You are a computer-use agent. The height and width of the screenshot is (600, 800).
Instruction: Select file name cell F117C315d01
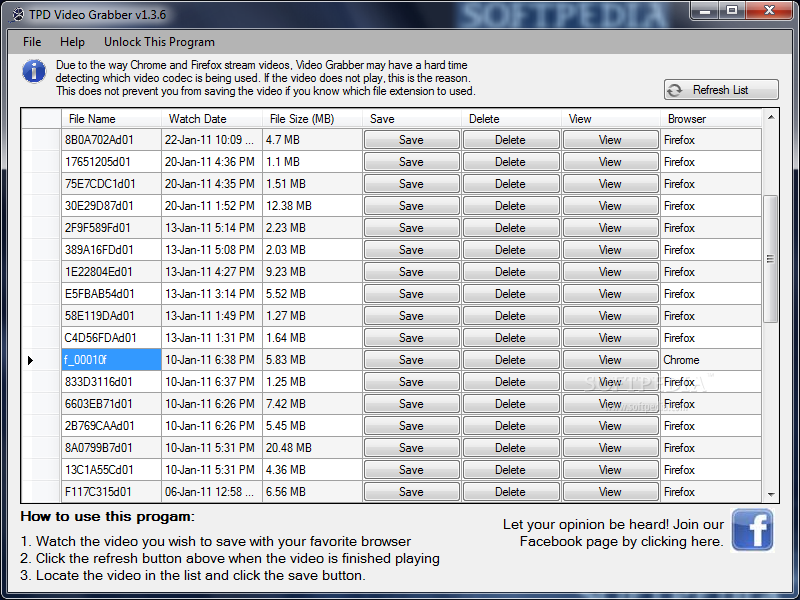111,491
